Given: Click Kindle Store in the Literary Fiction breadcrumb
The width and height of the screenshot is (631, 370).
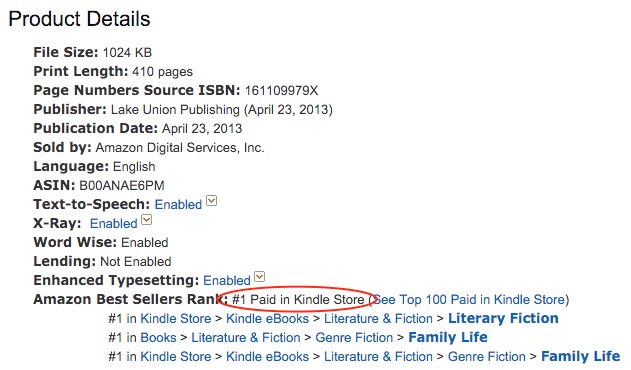Looking at the screenshot, I should [x=175, y=318].
